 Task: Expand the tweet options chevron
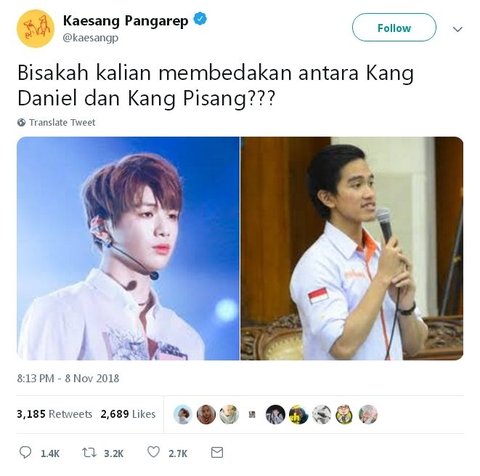(458, 29)
